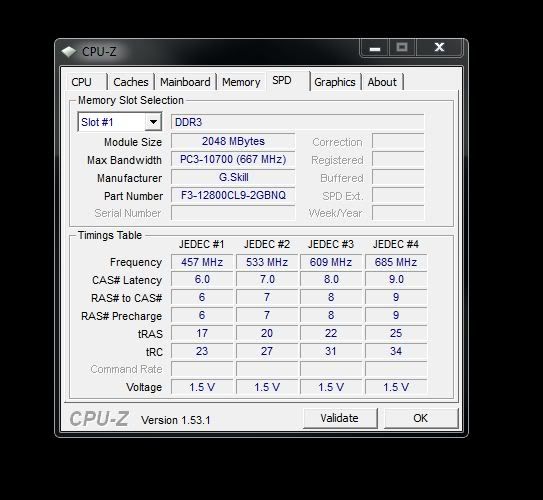Select the 685 MHz frequency cell
The height and width of the screenshot is (500, 543).
(x=396, y=262)
